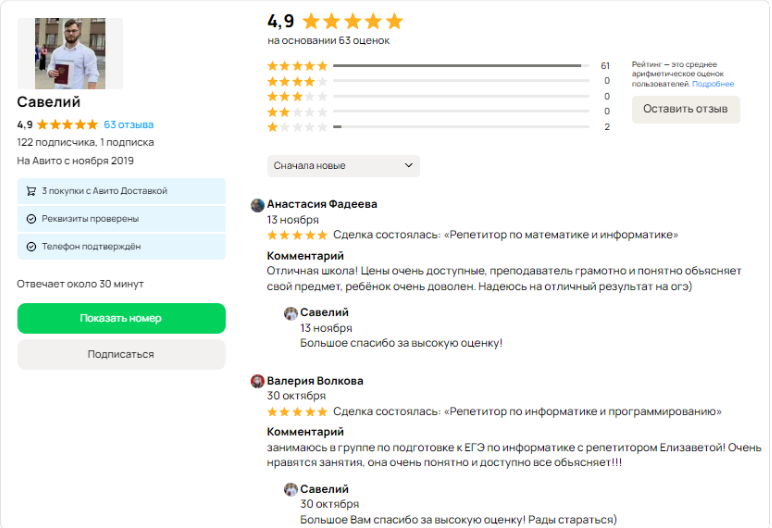This screenshot has width=772, height=528.
Task: Click Савелий's avatar in the 13 ноября reply
Action: click(x=291, y=313)
